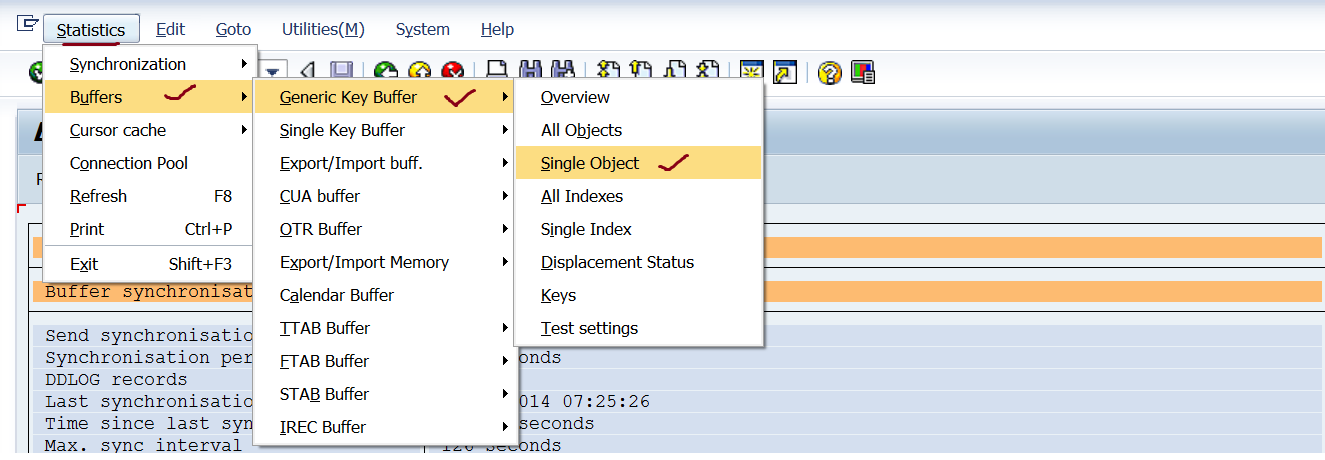Open the Help menu

pos(498,29)
